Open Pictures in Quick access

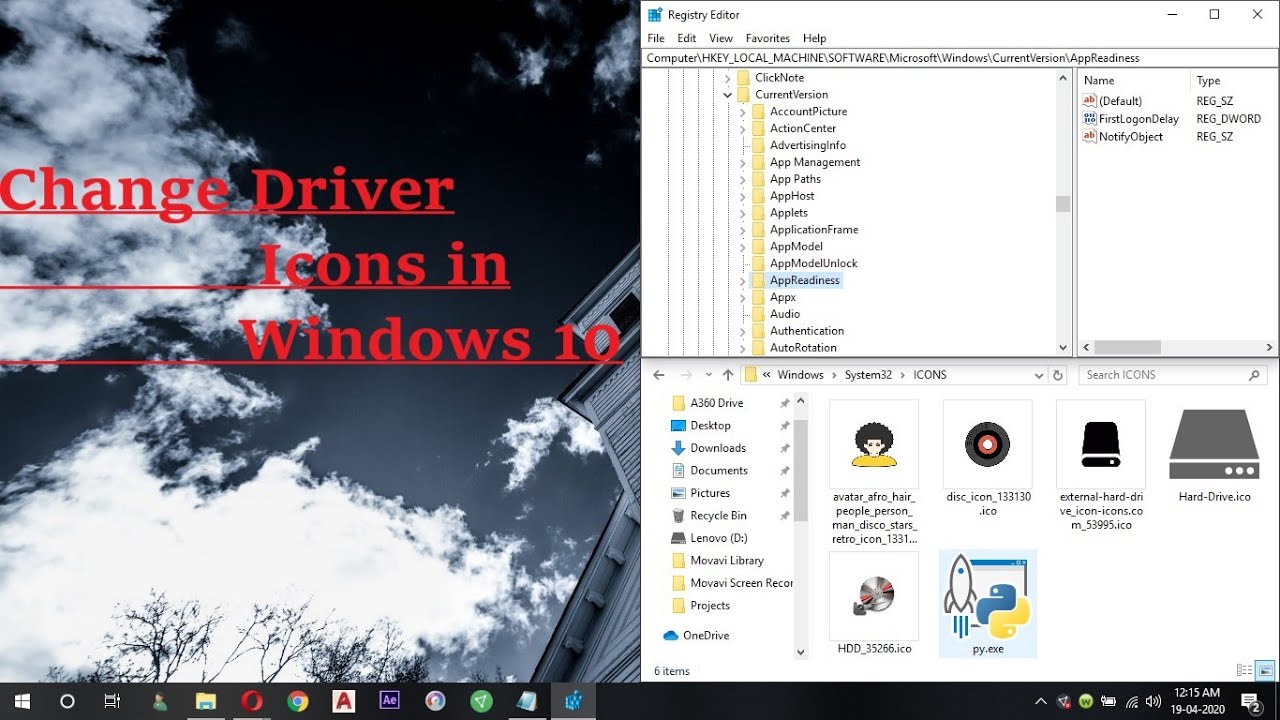click(710, 493)
